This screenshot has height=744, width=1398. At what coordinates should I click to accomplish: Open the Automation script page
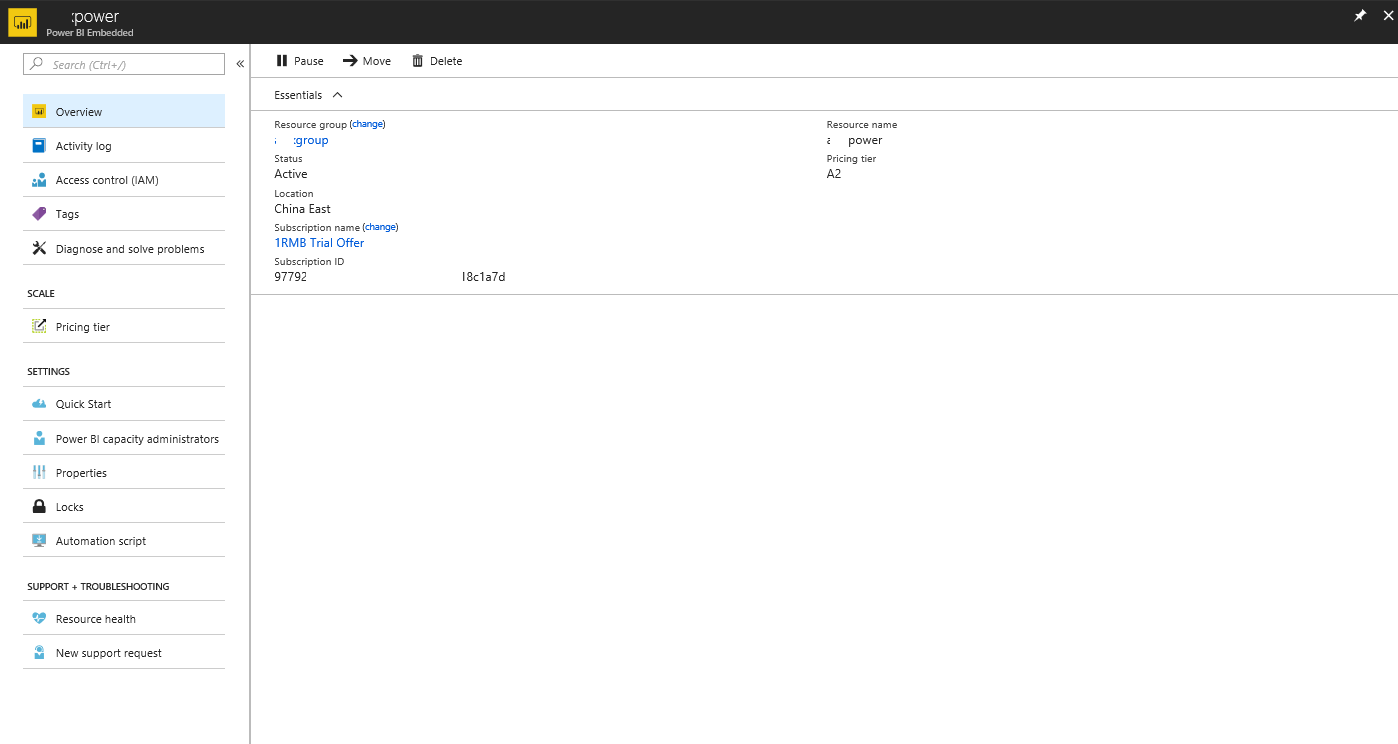(x=100, y=541)
